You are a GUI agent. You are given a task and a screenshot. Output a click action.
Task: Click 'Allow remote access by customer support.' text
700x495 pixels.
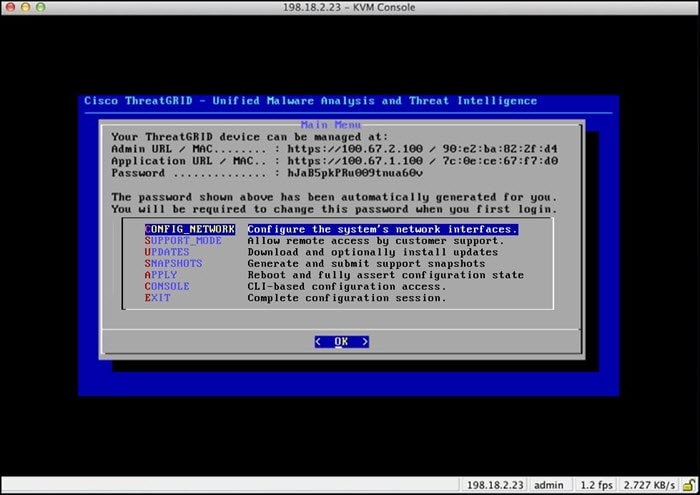pos(376,241)
